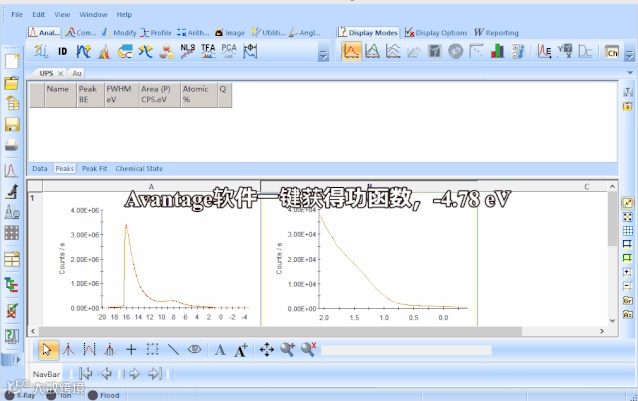Open the NLS fitting tool
The height and width of the screenshot is (401, 638).
tap(187, 51)
